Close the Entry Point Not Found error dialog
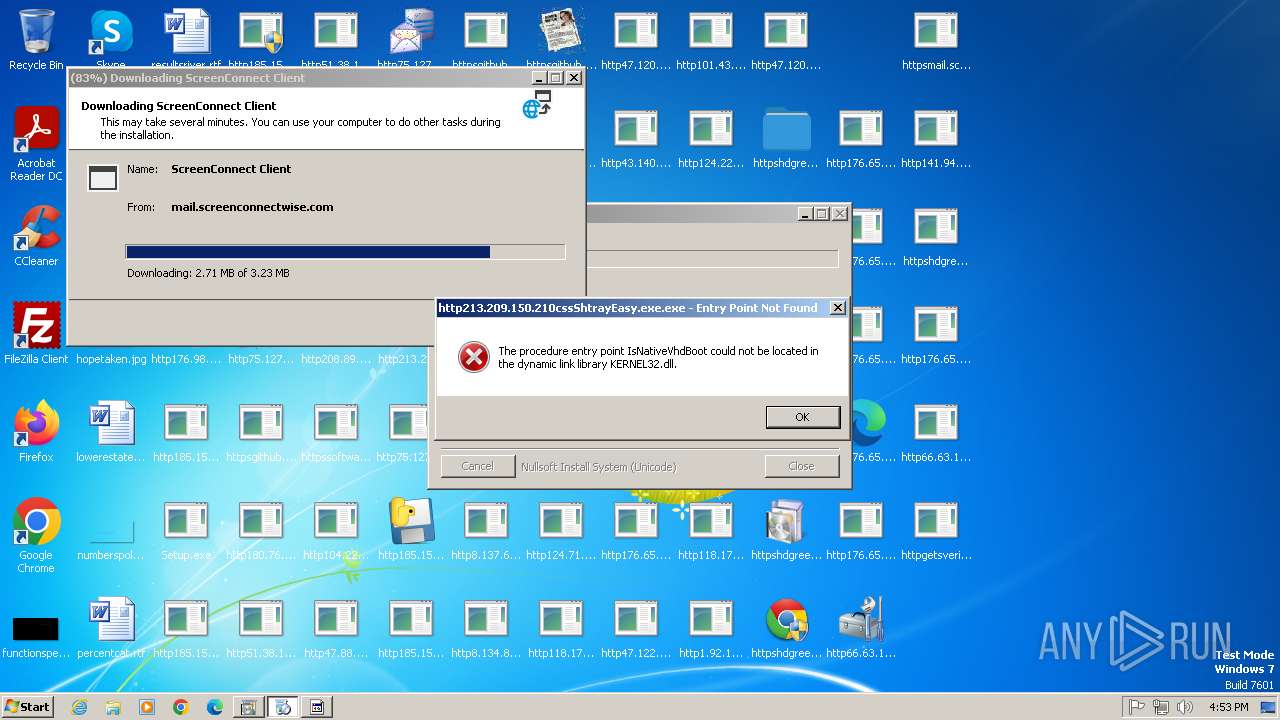This screenshot has width=1280, height=720. tap(838, 308)
